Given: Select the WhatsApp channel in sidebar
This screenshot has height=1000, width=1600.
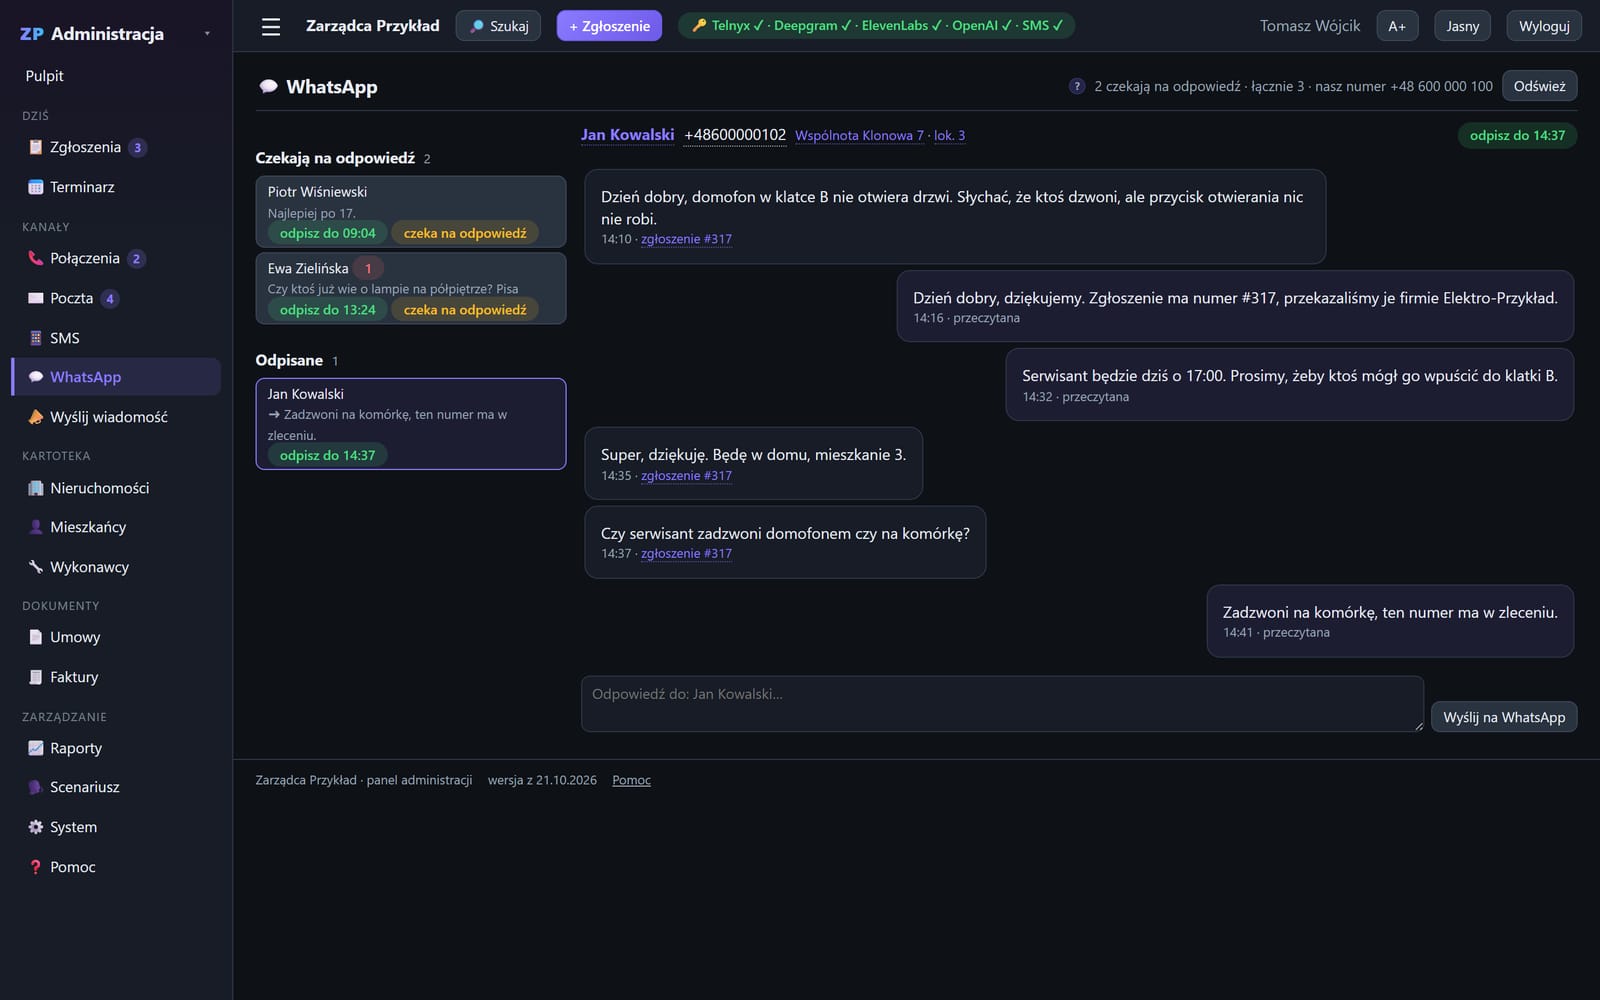Looking at the screenshot, I should [116, 377].
